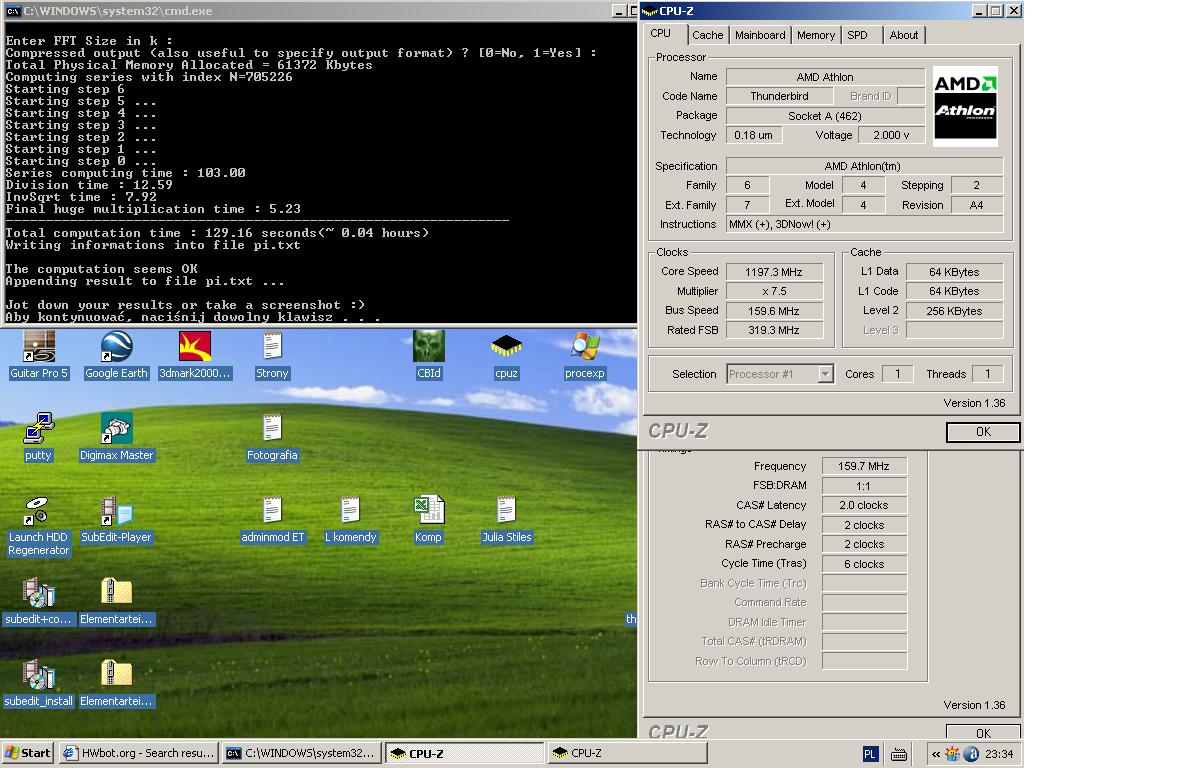
Task: Open the Fotografia text file
Action: pos(272,436)
